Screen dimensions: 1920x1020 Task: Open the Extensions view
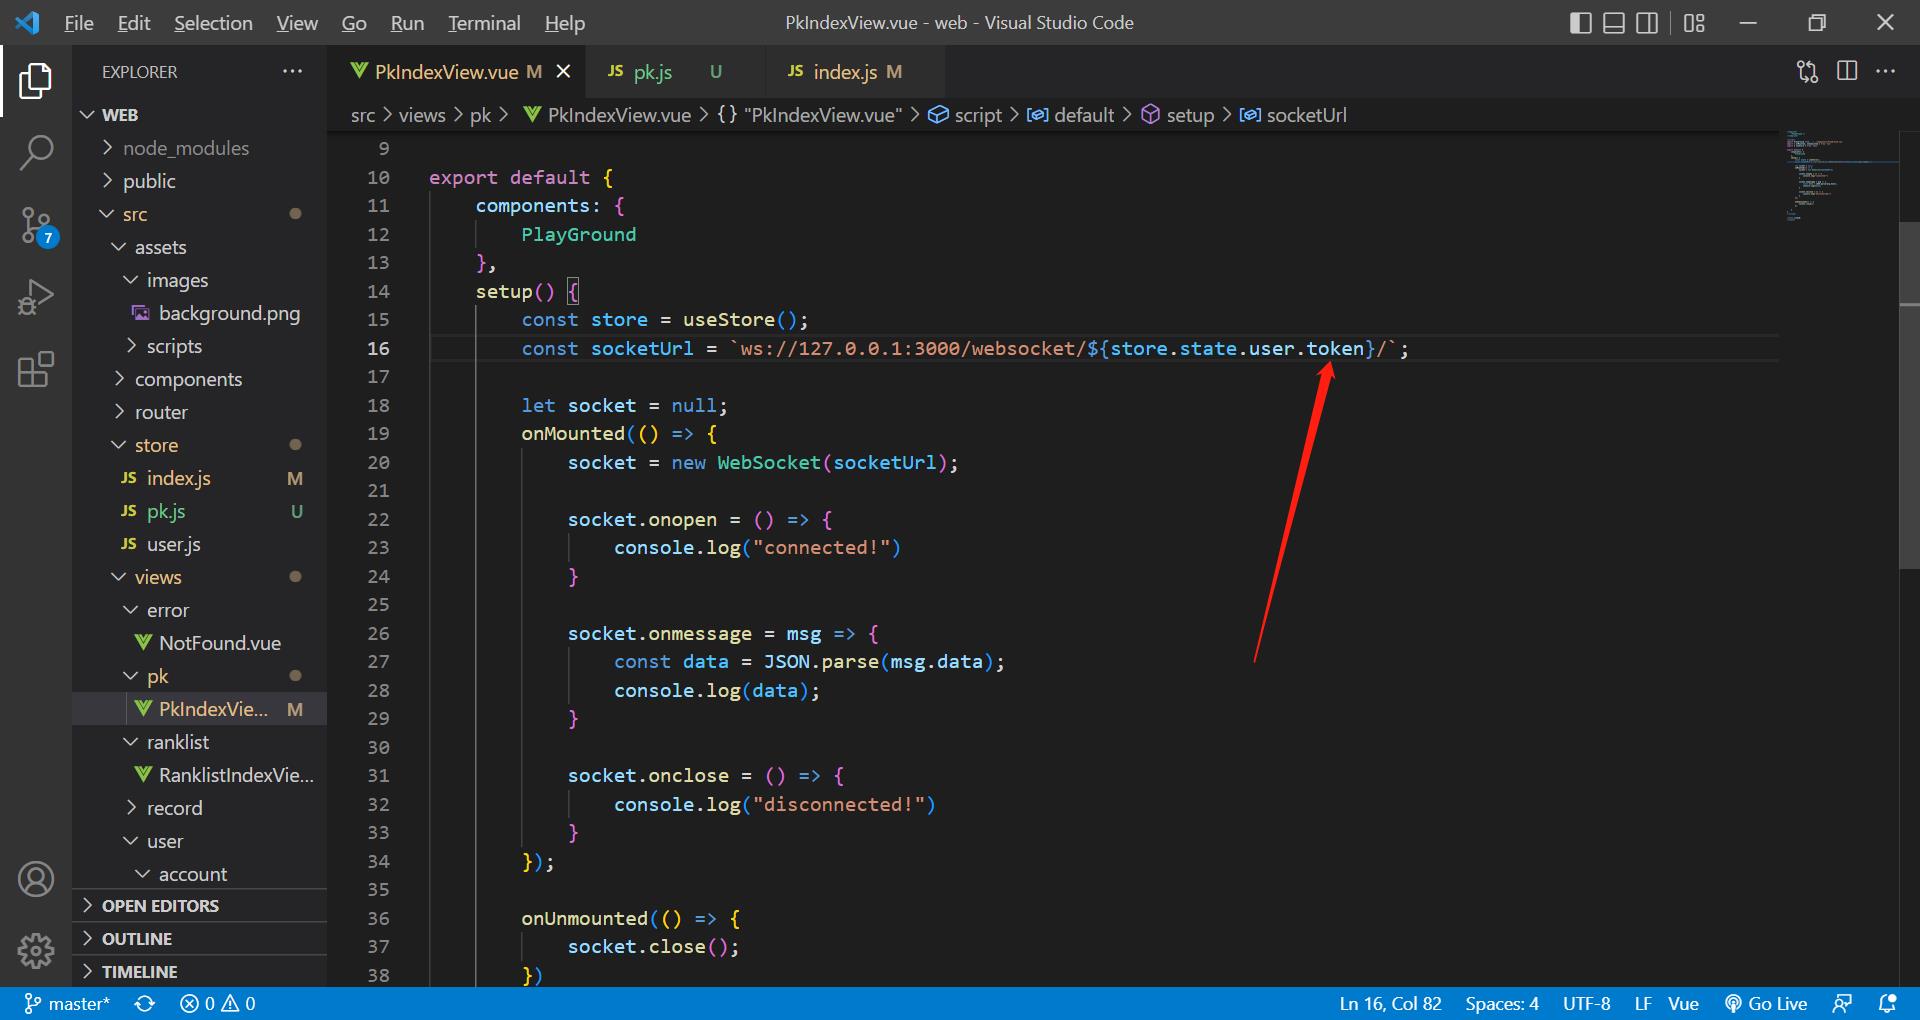pos(36,369)
